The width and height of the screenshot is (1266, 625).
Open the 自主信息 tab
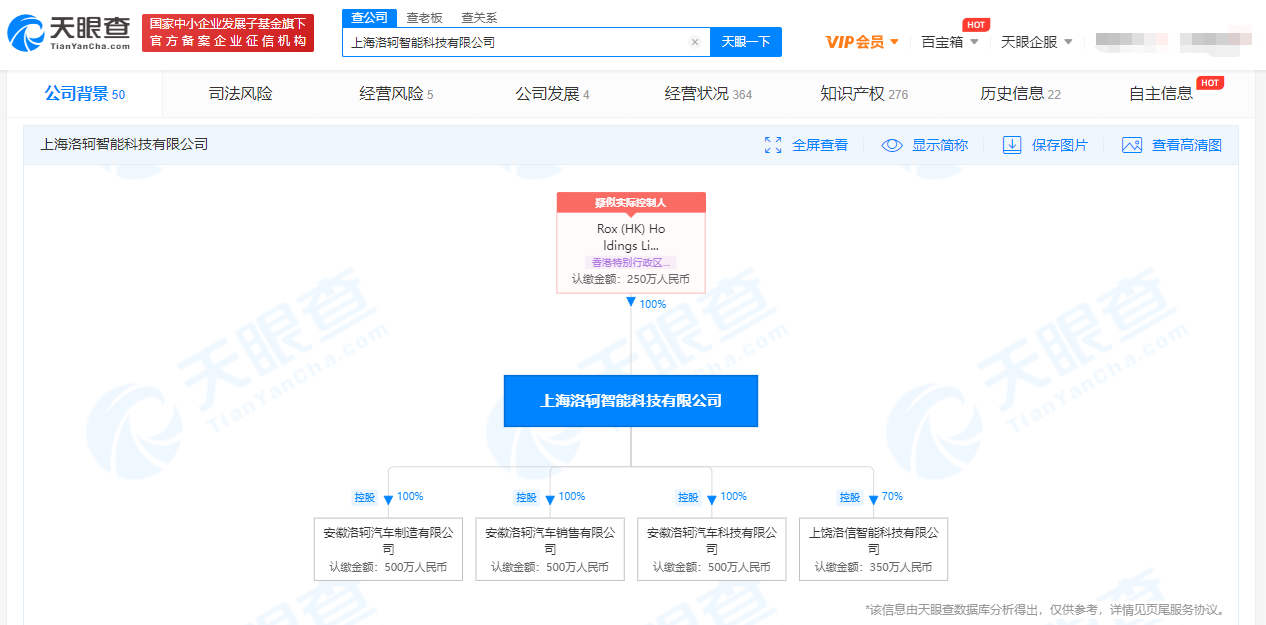tap(1161, 94)
